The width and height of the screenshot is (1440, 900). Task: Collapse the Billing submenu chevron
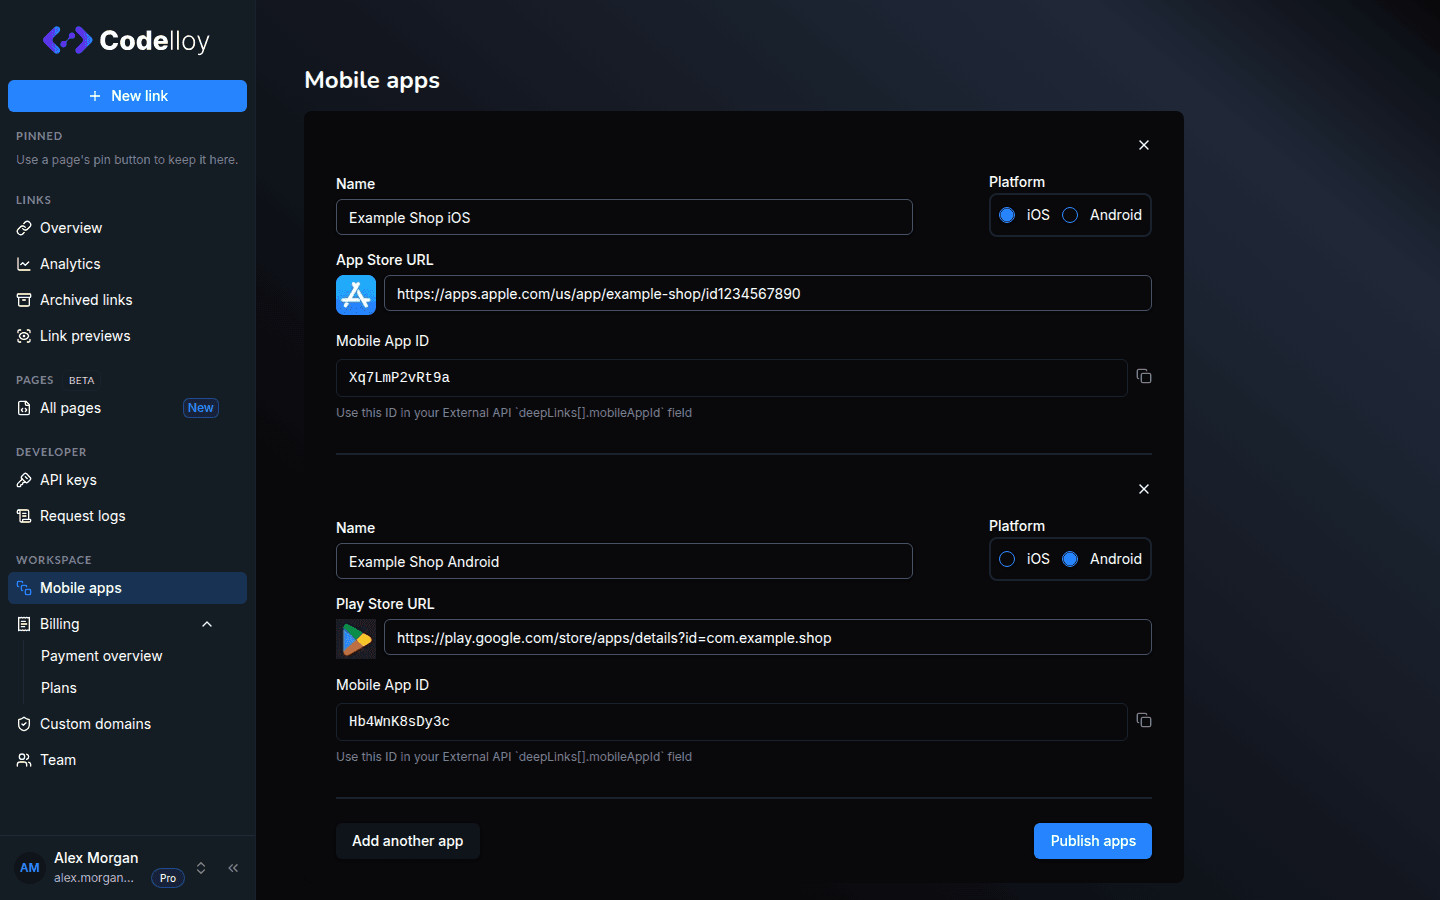pyautogui.click(x=207, y=624)
